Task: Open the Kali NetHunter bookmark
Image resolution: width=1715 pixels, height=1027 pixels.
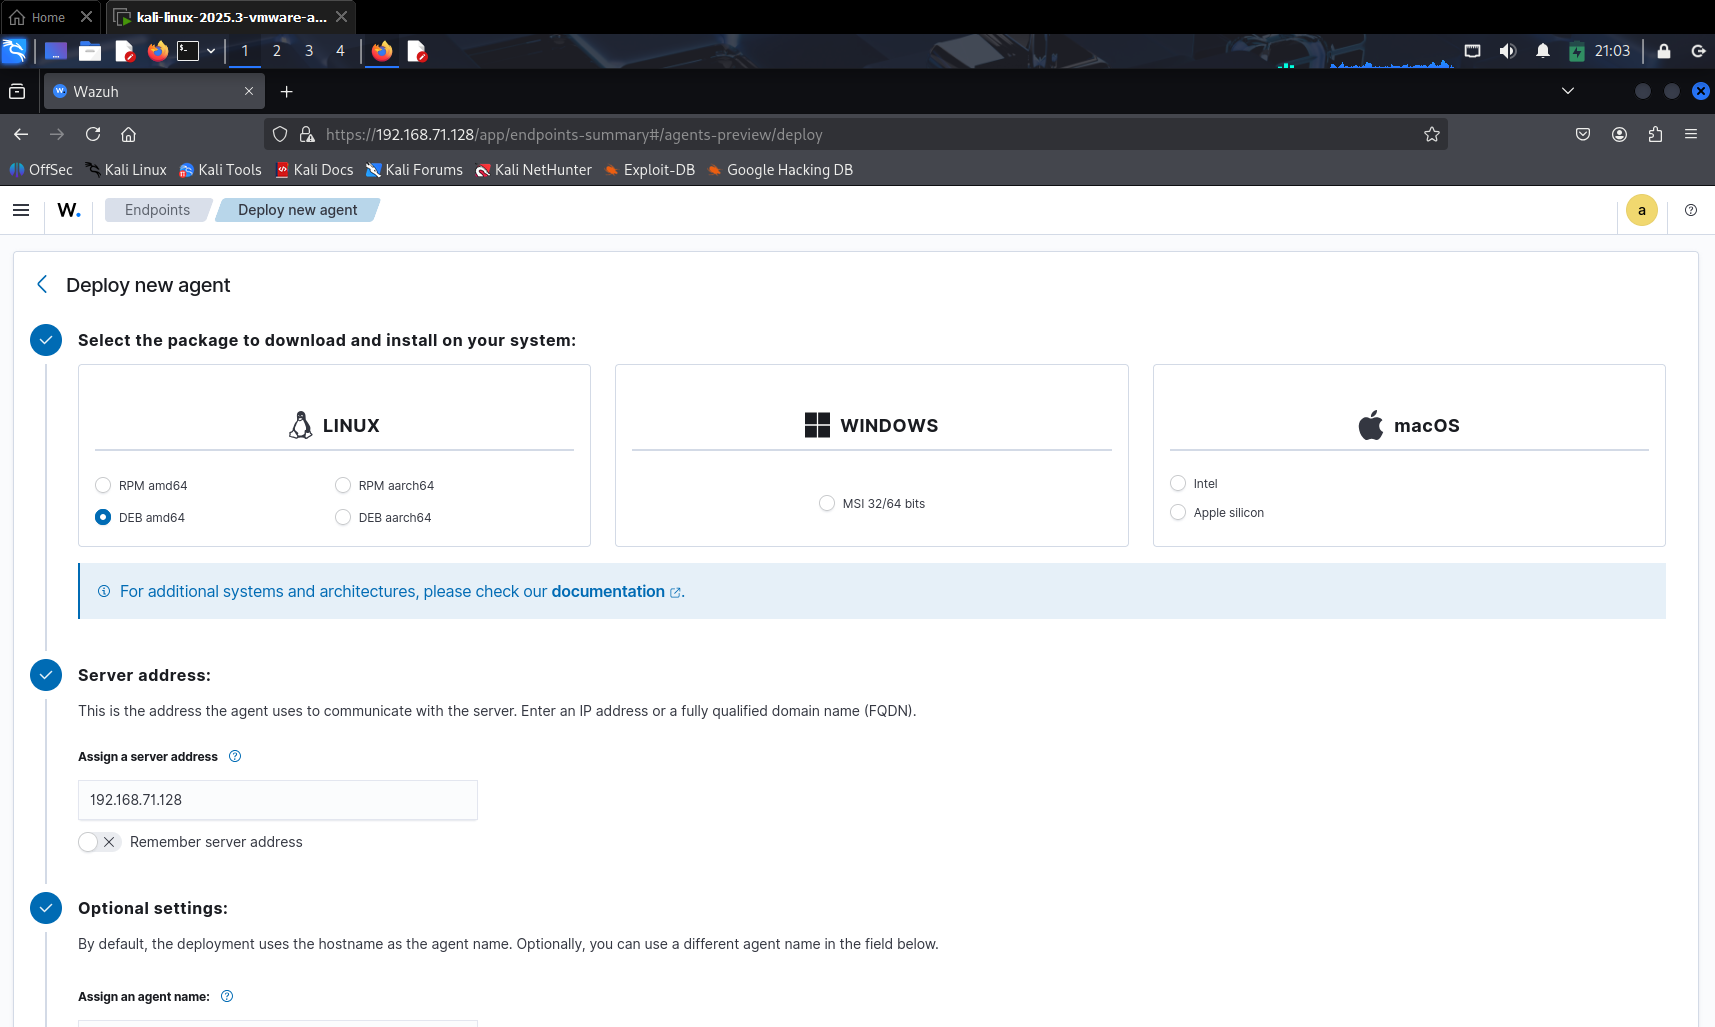Action: pos(533,170)
